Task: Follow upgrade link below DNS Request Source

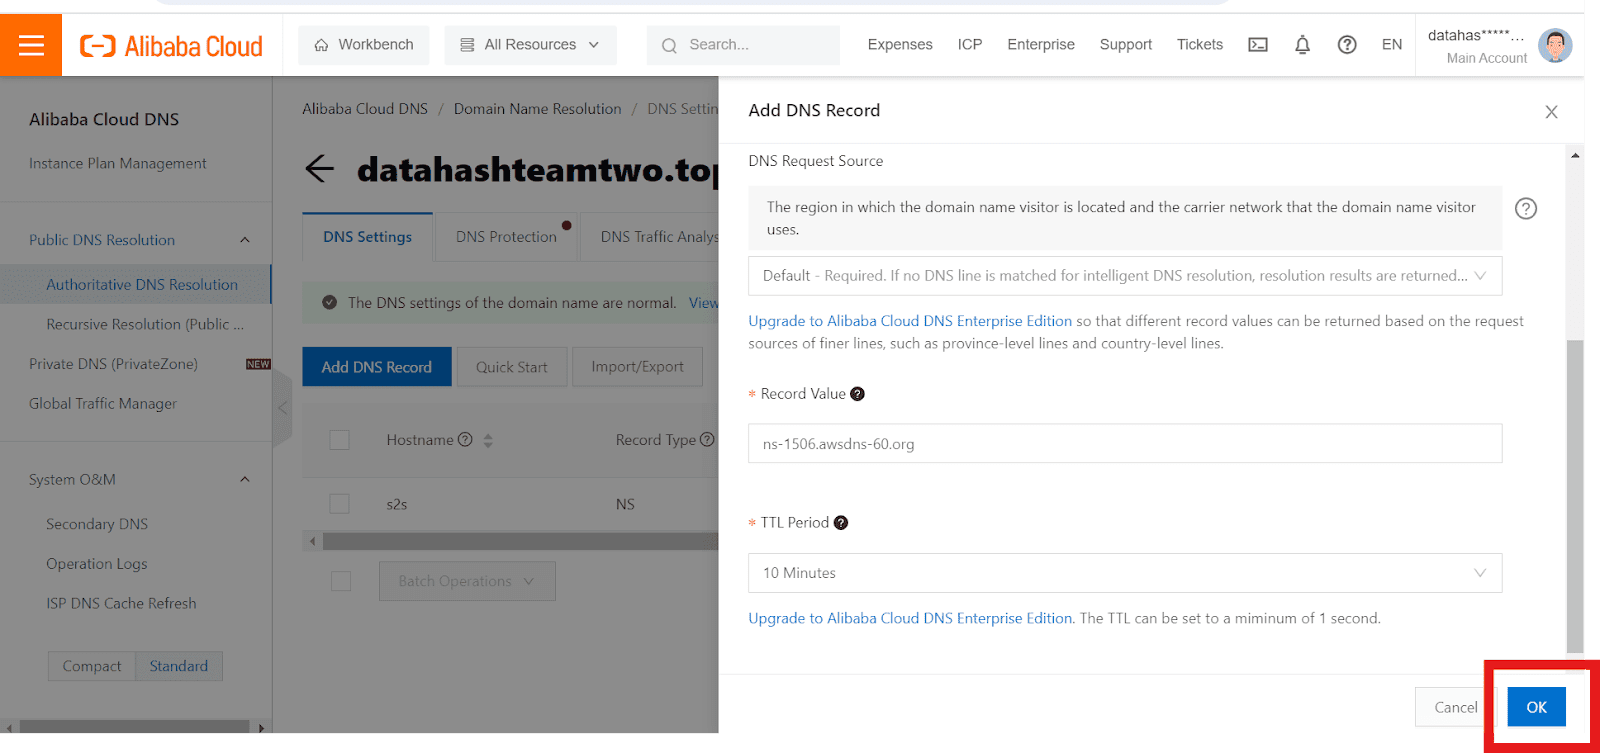Action: (x=910, y=321)
